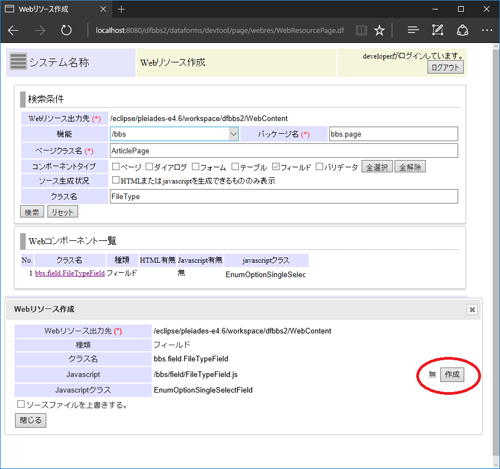Screen dimensions: 500x469
Task: Open the システム名称 hamburger menu icon
Action: coord(18,62)
